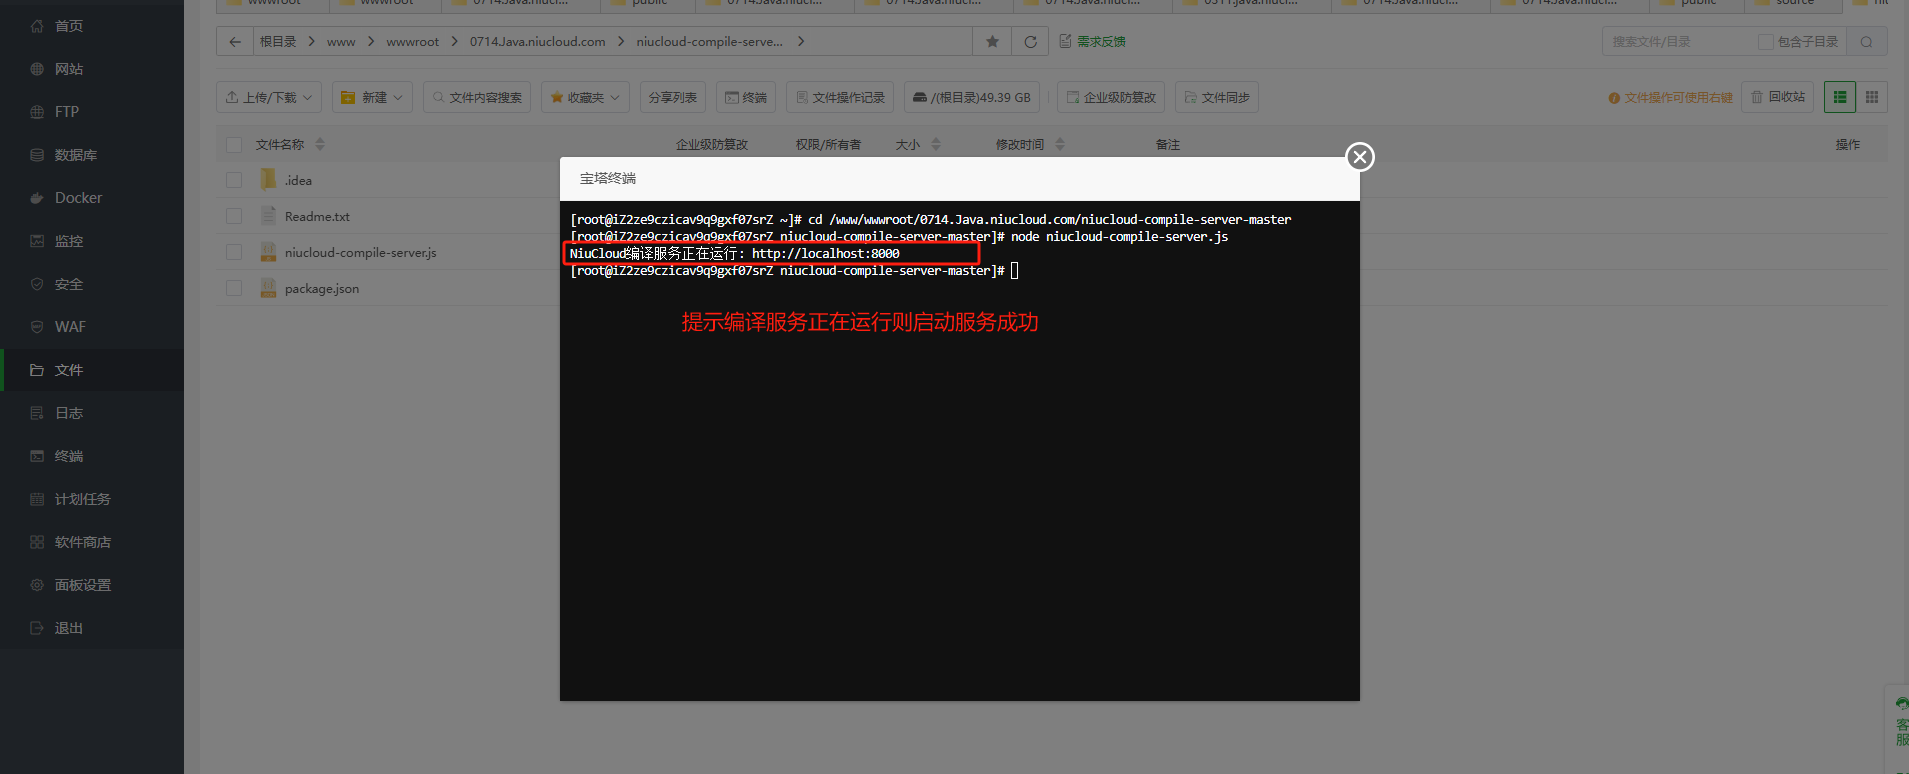Close the 宝塔终端 terminal dialog
Viewport: 1909px width, 774px height.
point(1359,157)
